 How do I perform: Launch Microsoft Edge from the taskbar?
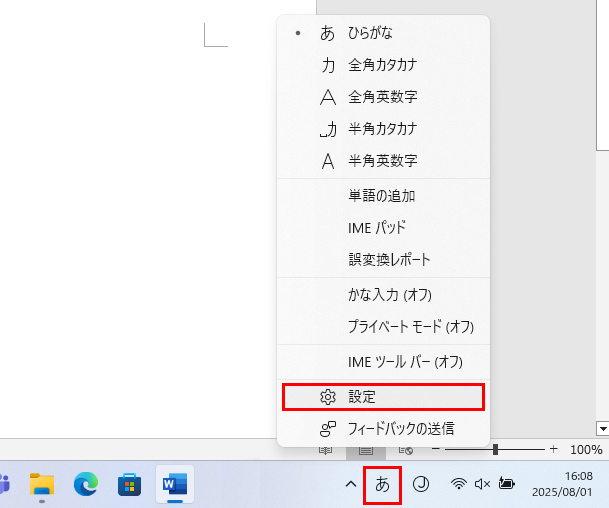[86, 485]
